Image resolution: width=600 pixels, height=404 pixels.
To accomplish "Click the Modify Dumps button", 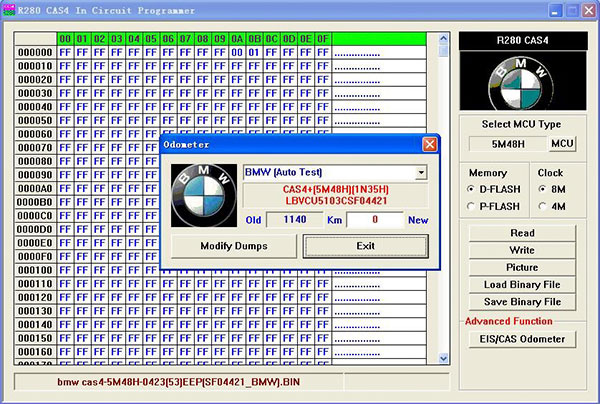I will pyautogui.click(x=234, y=246).
